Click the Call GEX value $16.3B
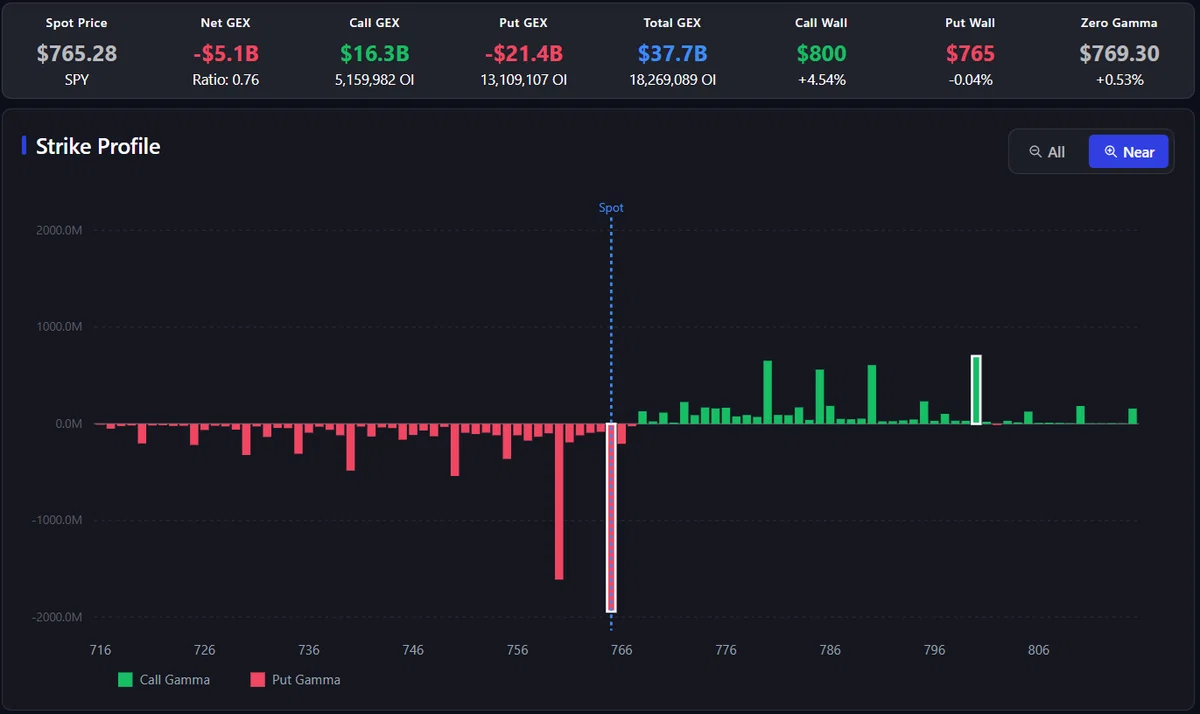Screen dimensions: 1200x714 pos(374,53)
